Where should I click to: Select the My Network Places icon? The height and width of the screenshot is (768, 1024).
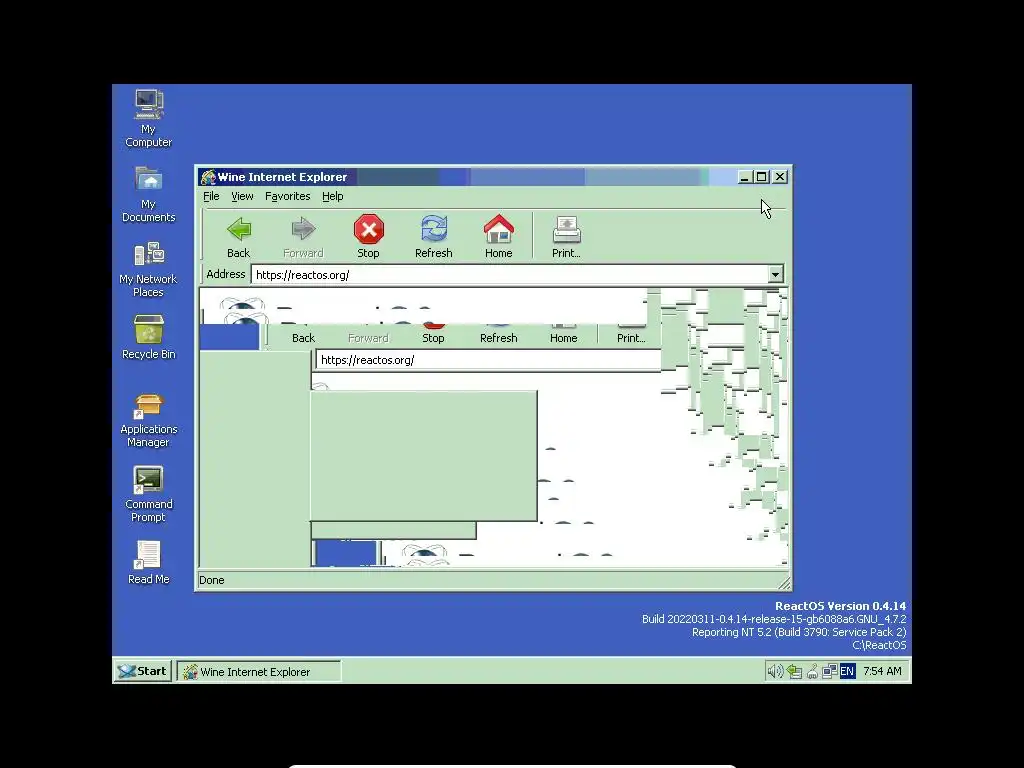[149, 253]
